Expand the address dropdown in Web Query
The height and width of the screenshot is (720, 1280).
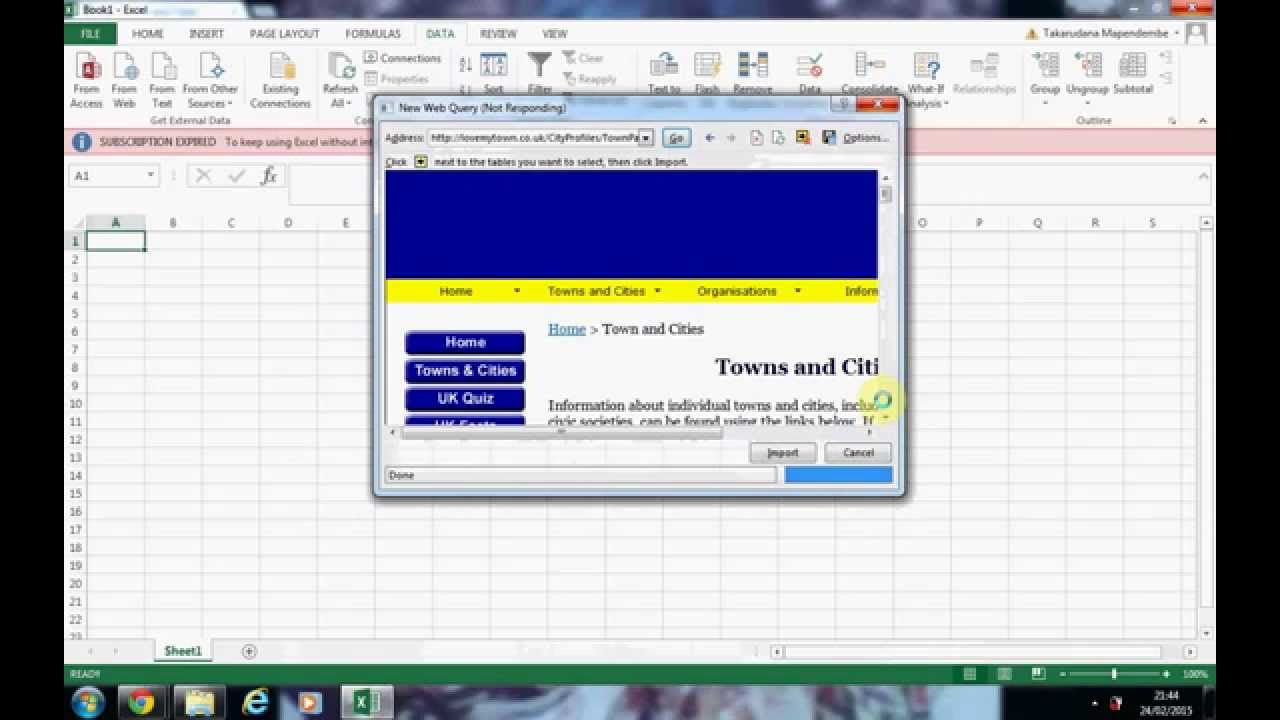click(x=647, y=138)
